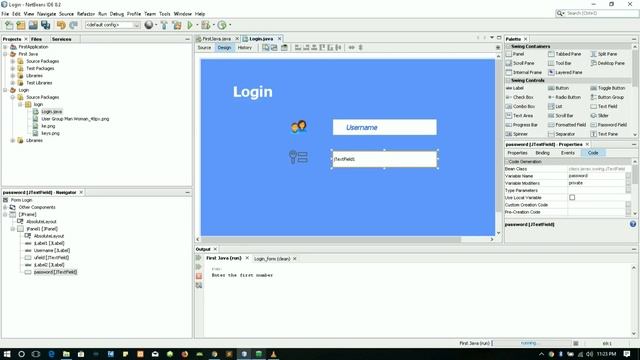Image resolution: width=640 pixels, height=360 pixels.
Task: Choose the Label component in Palette
Action: pyautogui.click(x=515, y=88)
